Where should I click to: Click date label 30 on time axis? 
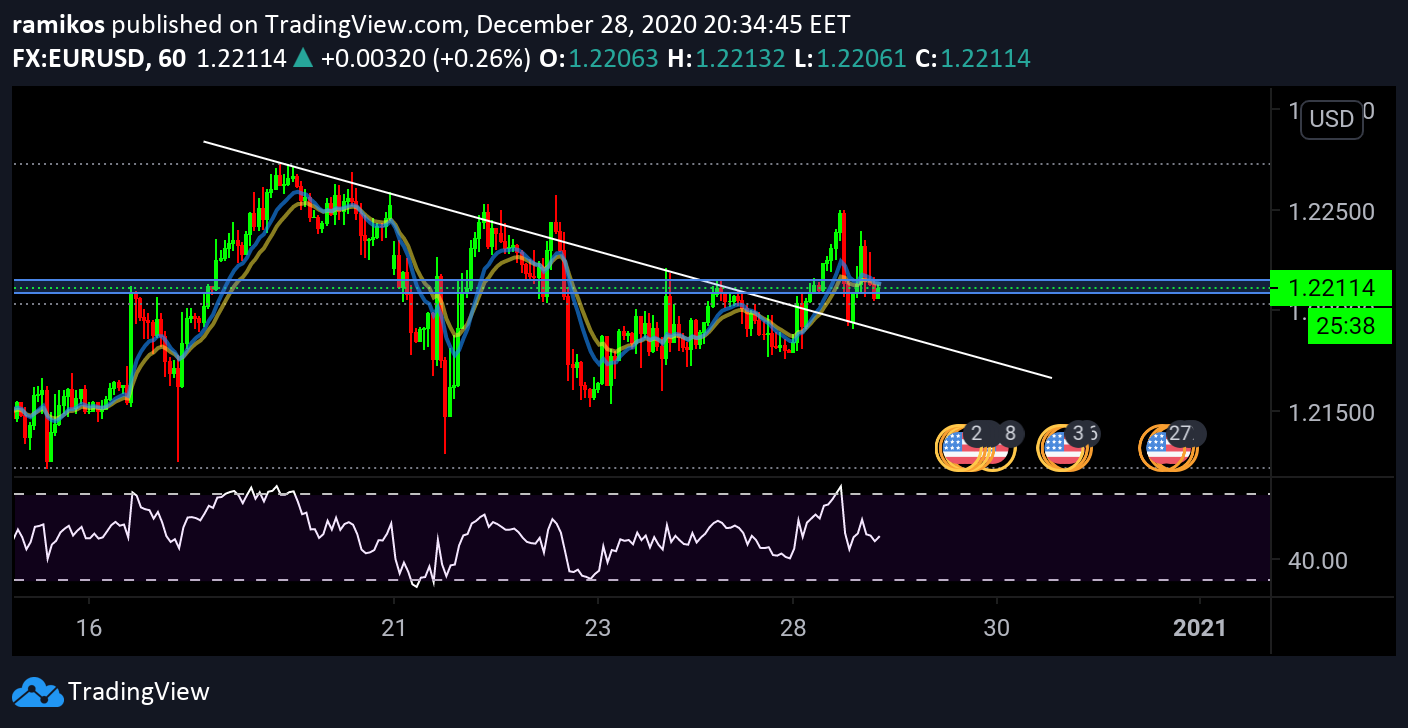click(x=996, y=627)
